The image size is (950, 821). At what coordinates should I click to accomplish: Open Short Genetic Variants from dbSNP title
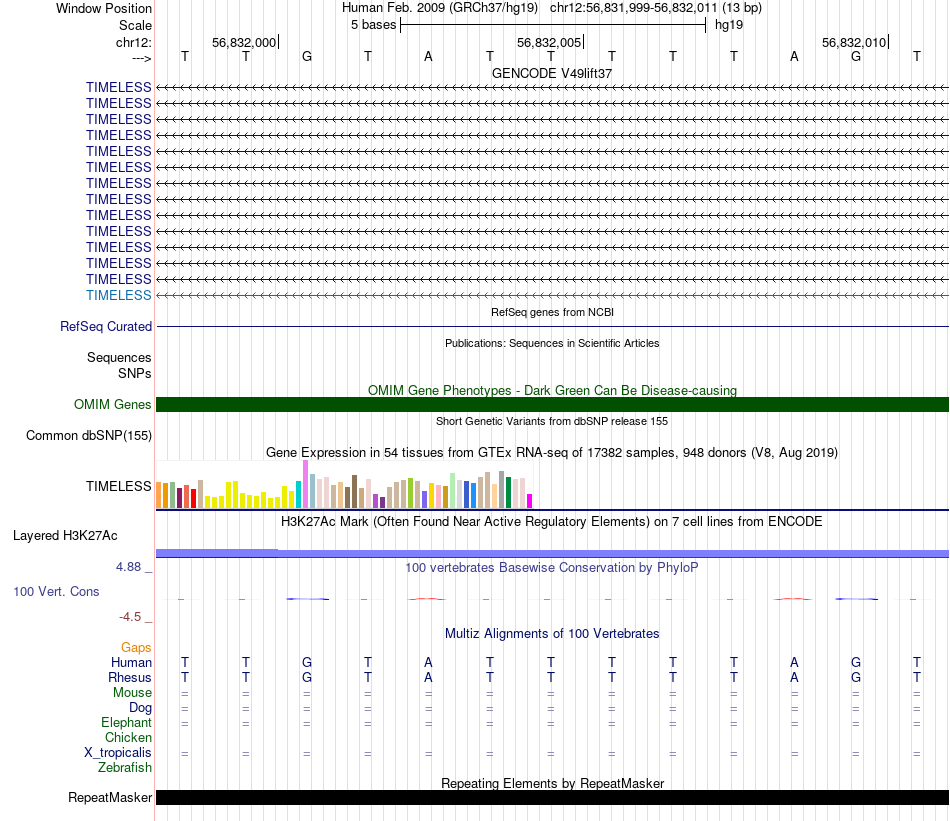coord(552,421)
